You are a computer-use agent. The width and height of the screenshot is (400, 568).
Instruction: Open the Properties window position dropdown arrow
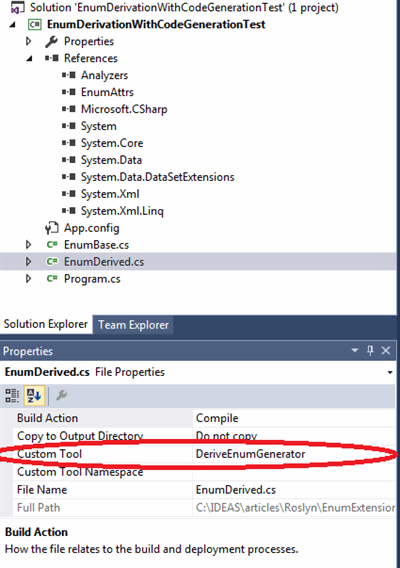coord(355,350)
